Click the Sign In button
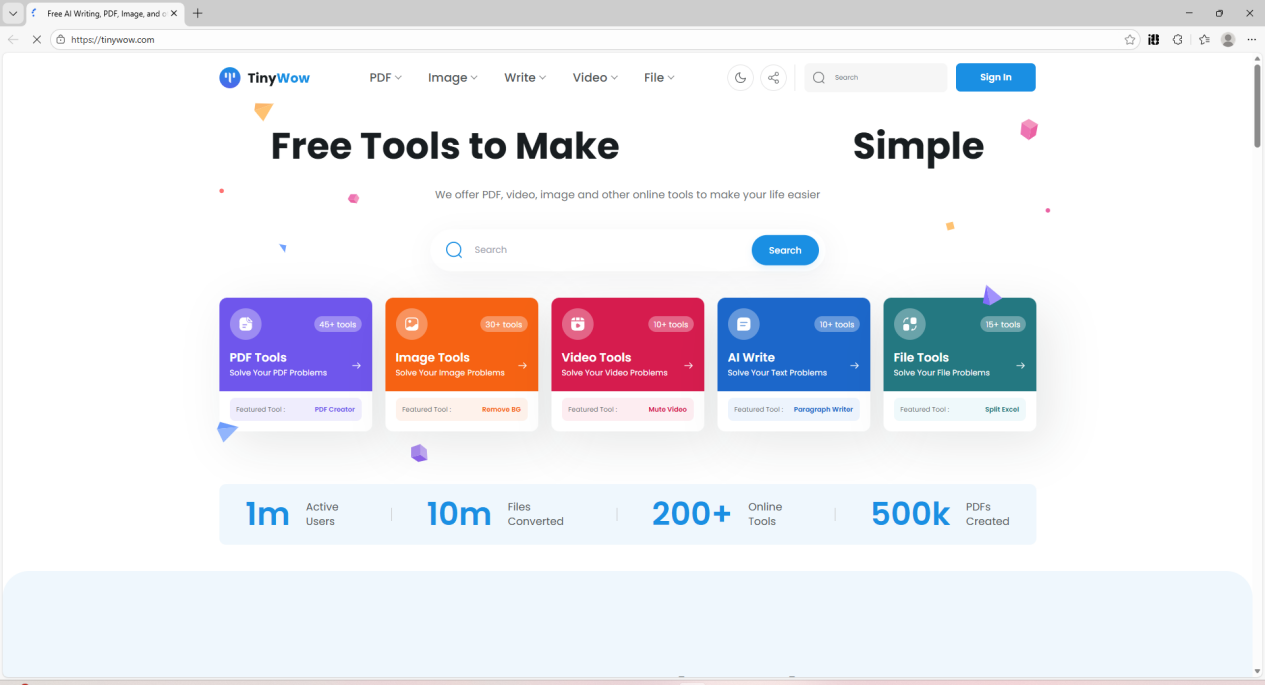Viewport: 1265px width, 685px height. point(996,77)
